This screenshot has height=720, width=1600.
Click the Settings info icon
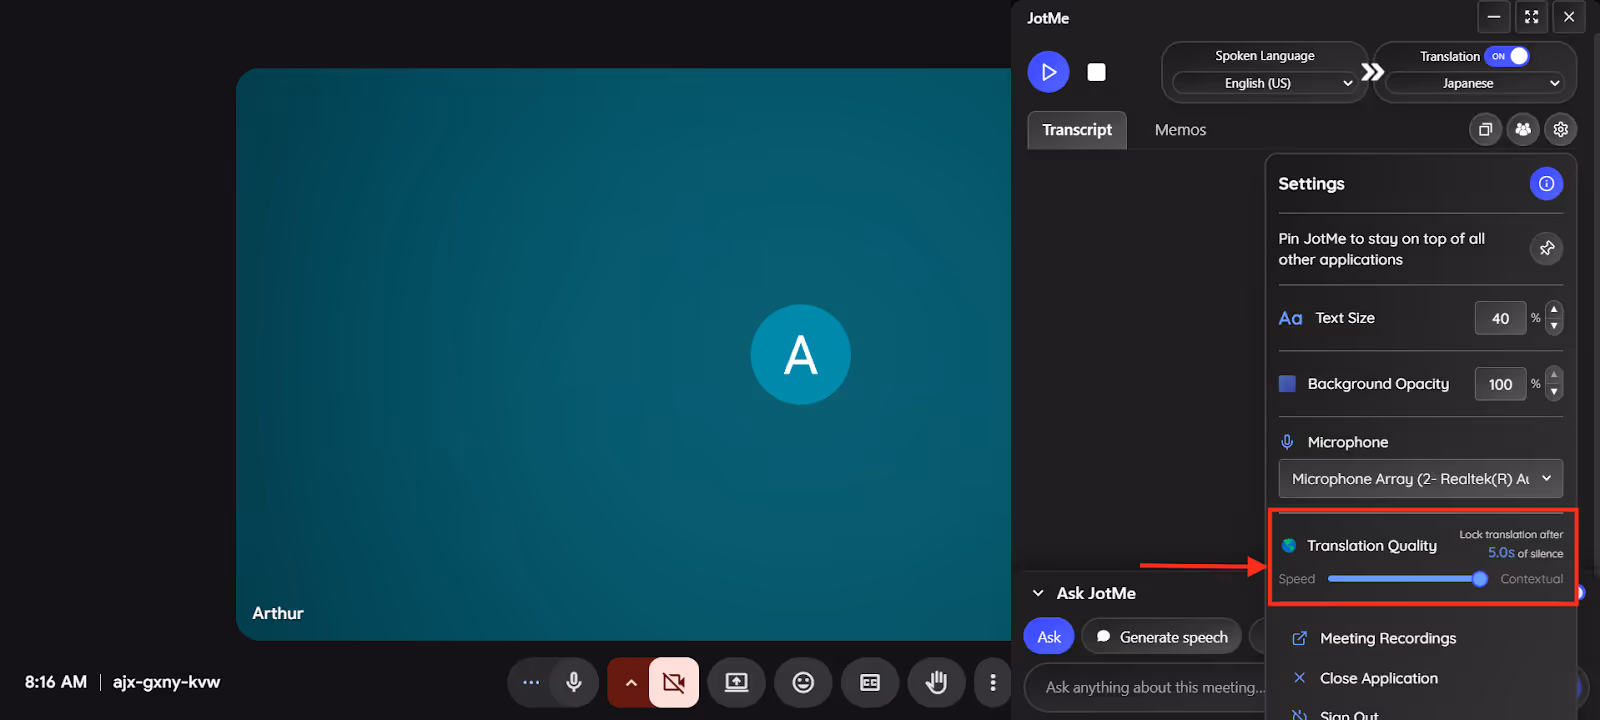tap(1546, 183)
